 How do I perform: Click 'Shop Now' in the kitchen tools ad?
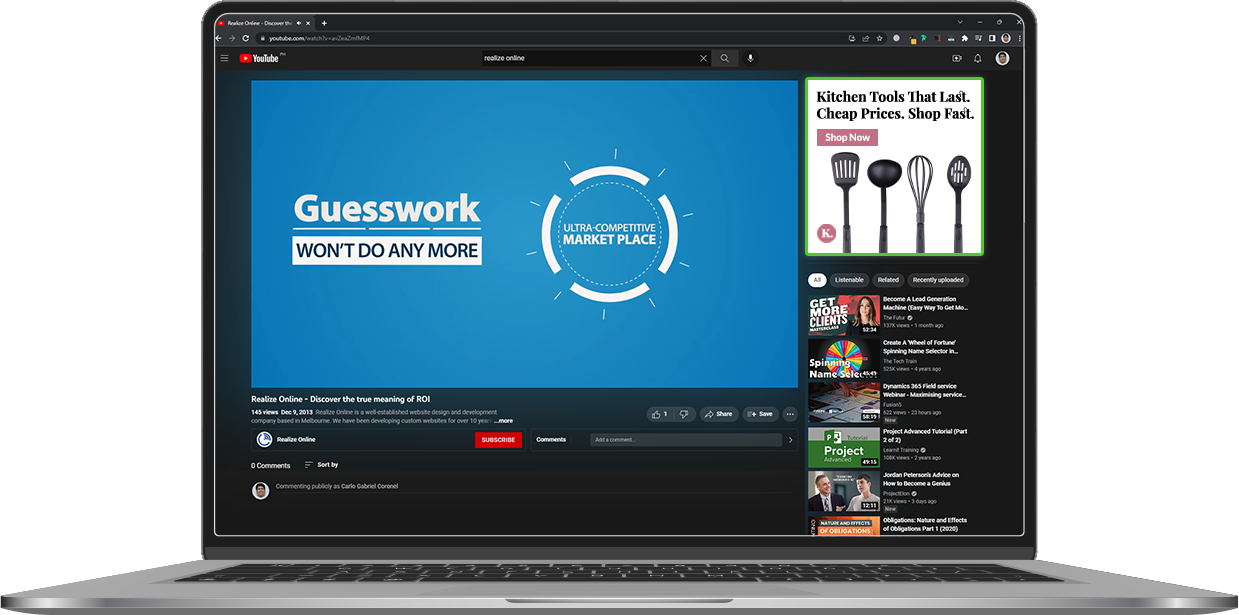[847, 137]
